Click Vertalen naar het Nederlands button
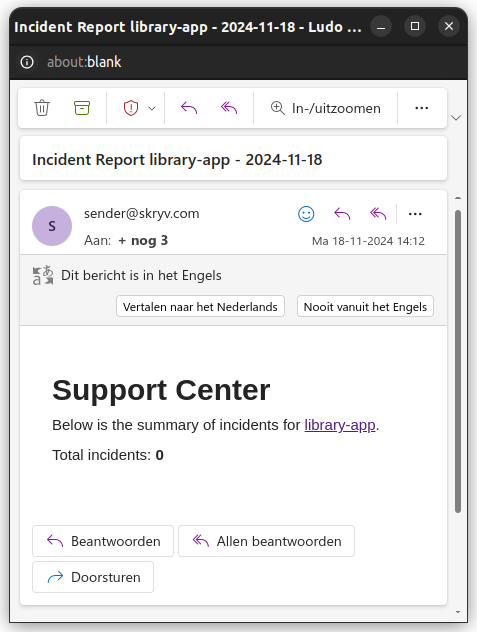The image size is (477, 632). click(200, 307)
